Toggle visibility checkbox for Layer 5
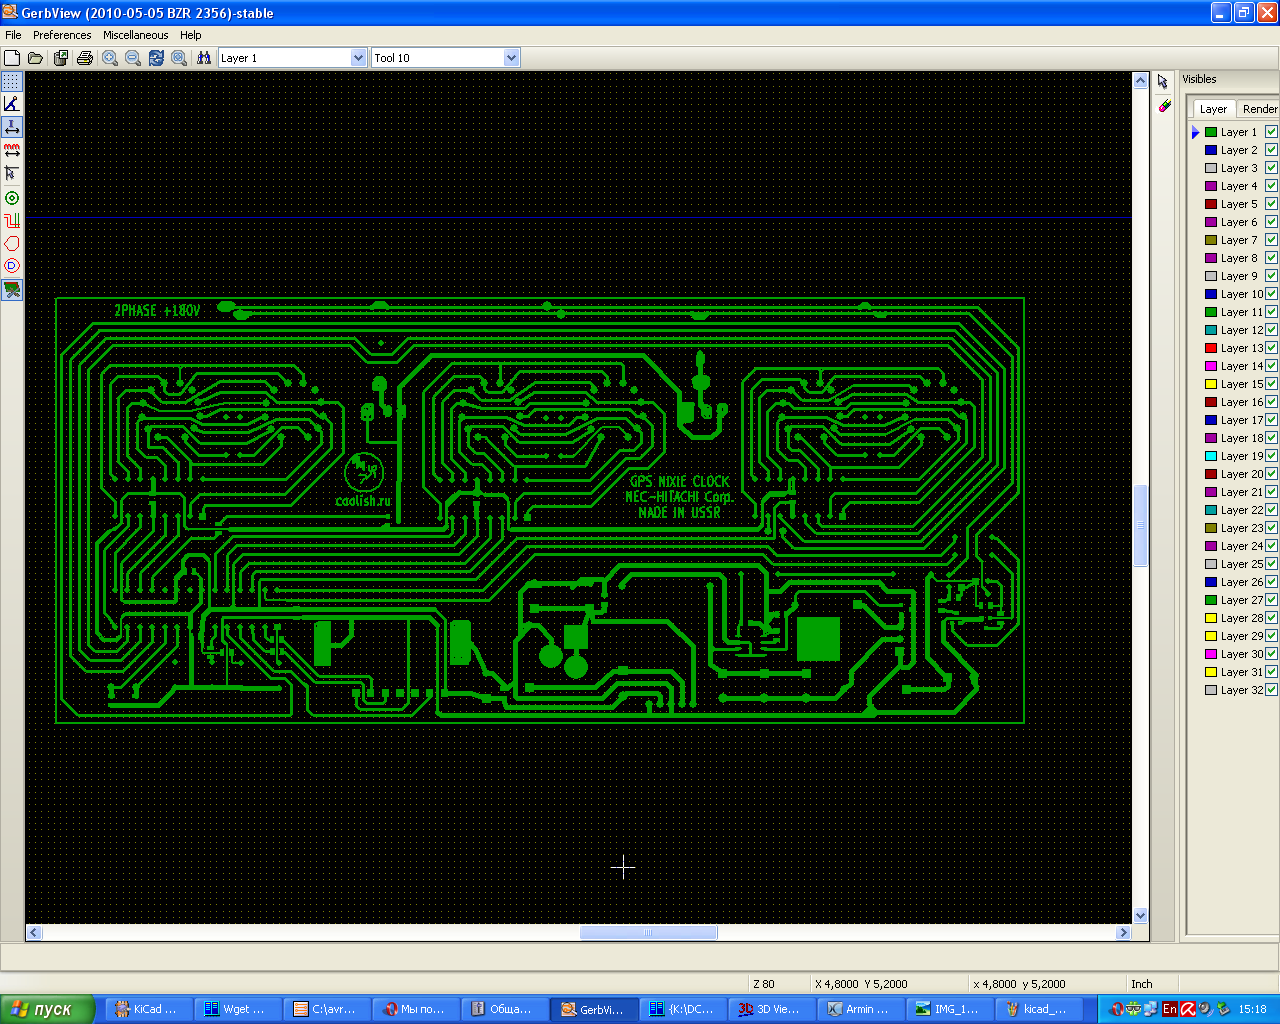The image size is (1280, 1024). click(1271, 204)
